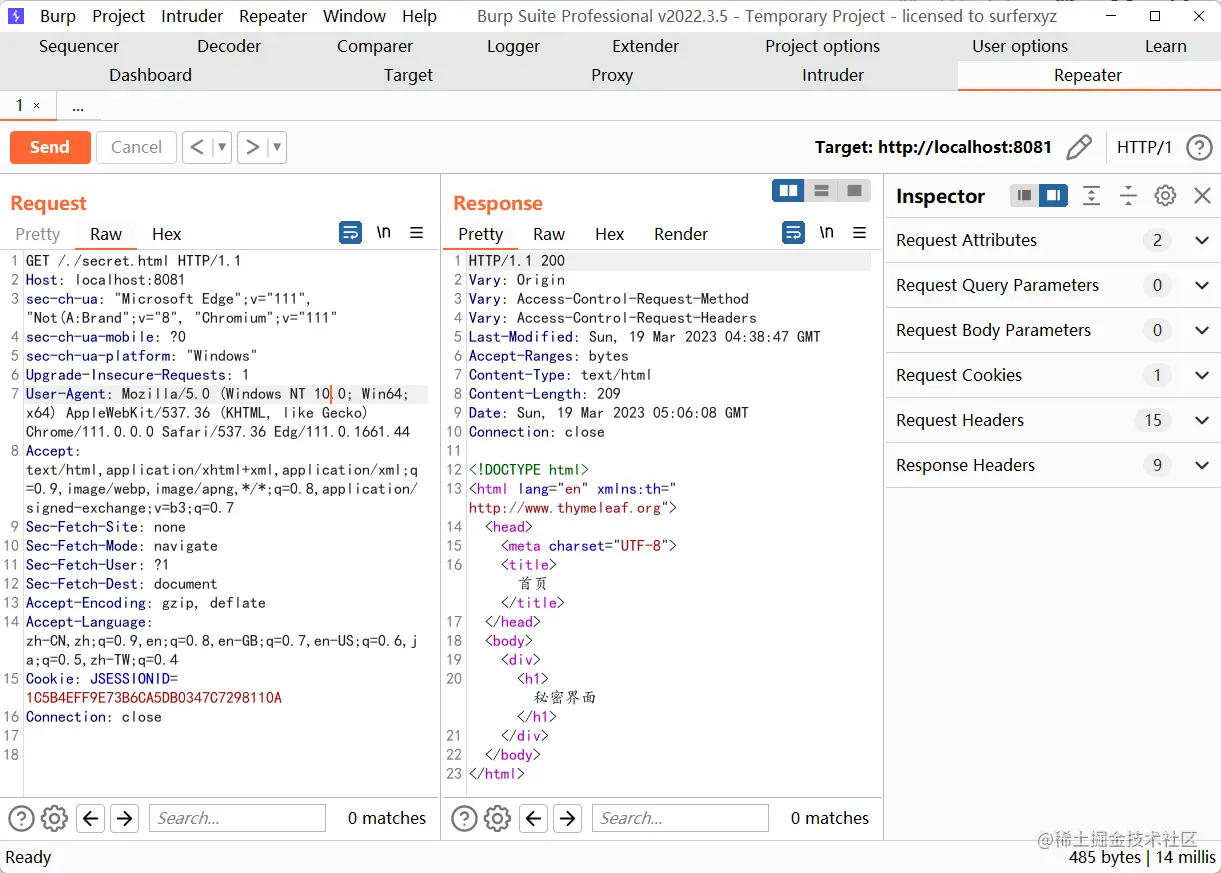1221x873 pixels.
Task: Click the JSESSIONID cookie value text
Action: point(154,698)
